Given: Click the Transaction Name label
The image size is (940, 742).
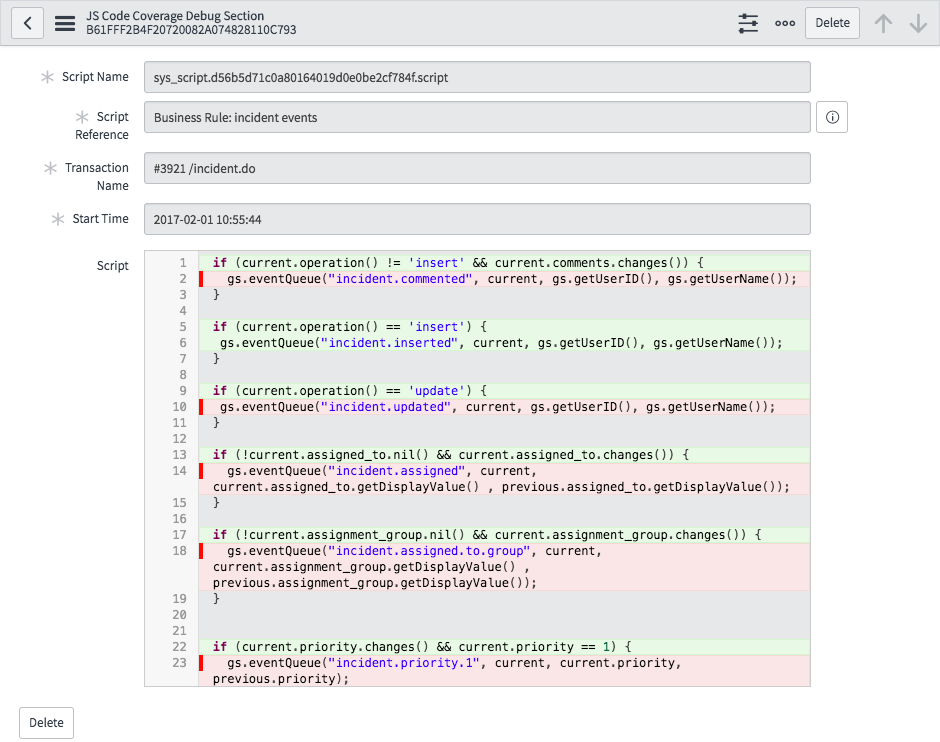Looking at the screenshot, I should coord(97,176).
